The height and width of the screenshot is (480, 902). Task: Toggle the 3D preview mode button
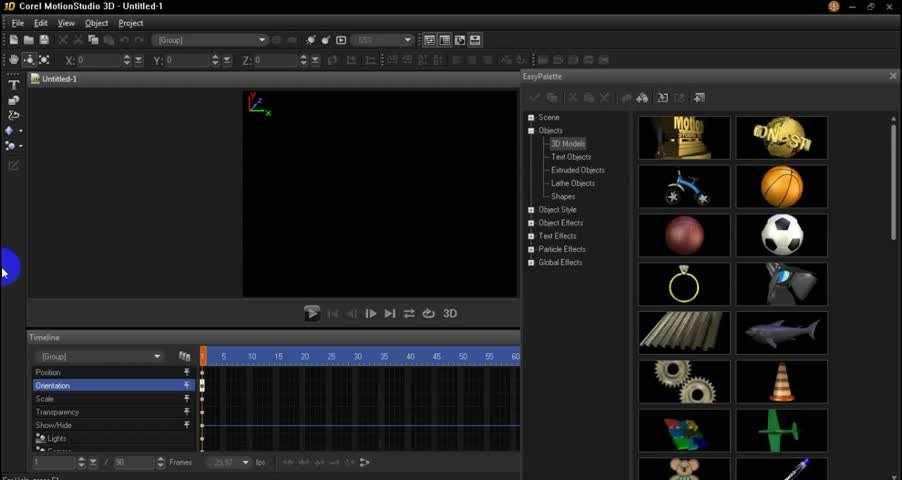(450, 313)
